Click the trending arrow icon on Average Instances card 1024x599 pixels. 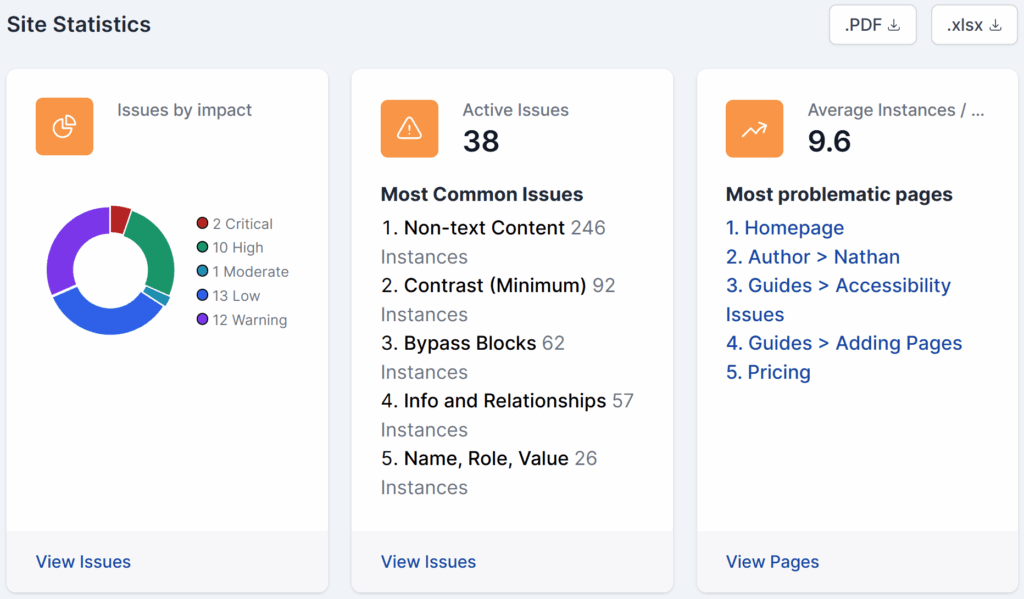pos(754,128)
